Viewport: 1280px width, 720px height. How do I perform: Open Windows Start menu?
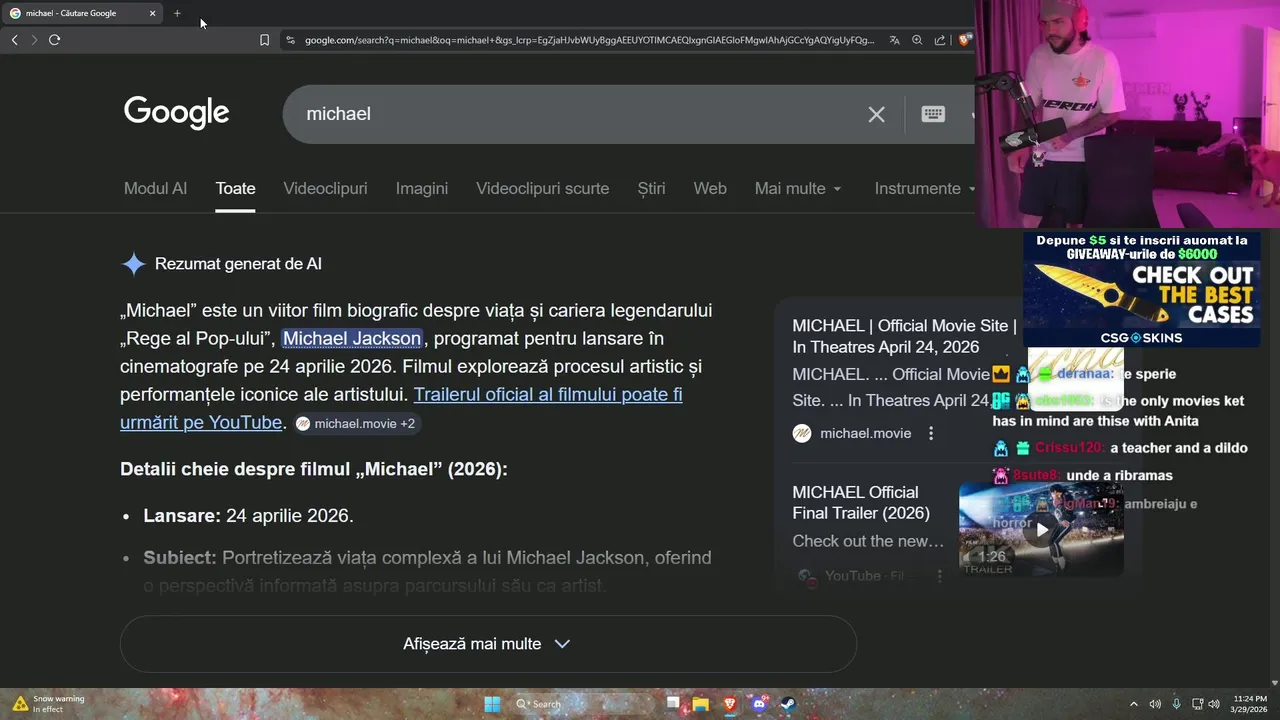[x=492, y=704]
